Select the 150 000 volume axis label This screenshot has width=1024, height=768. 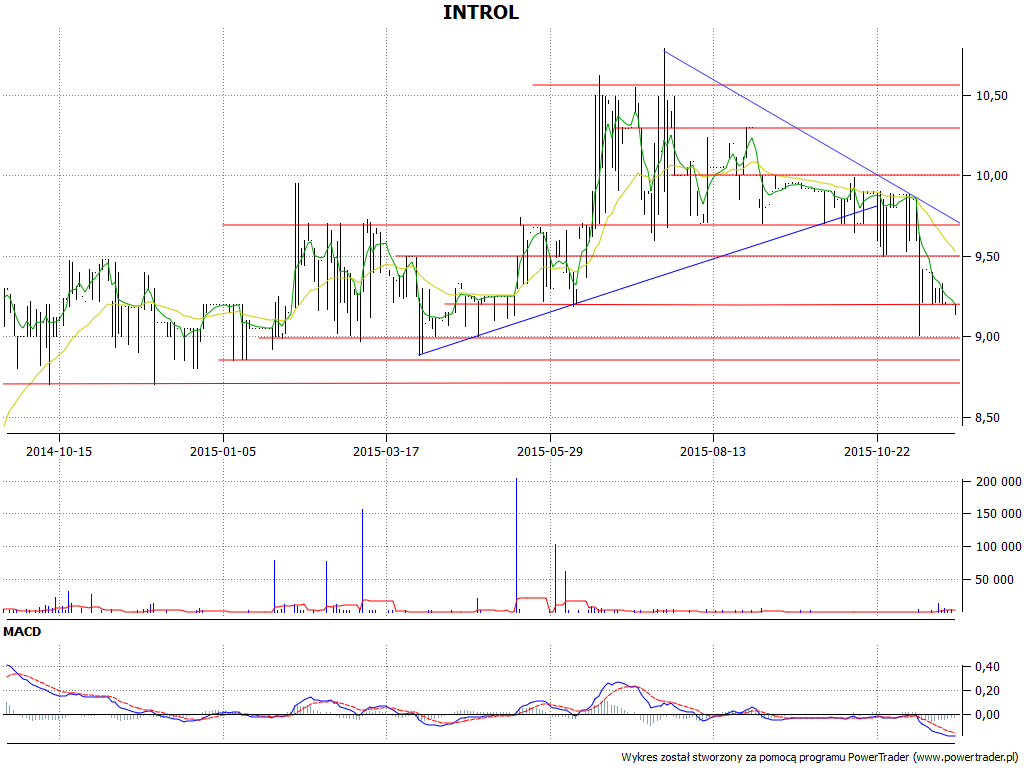click(999, 514)
